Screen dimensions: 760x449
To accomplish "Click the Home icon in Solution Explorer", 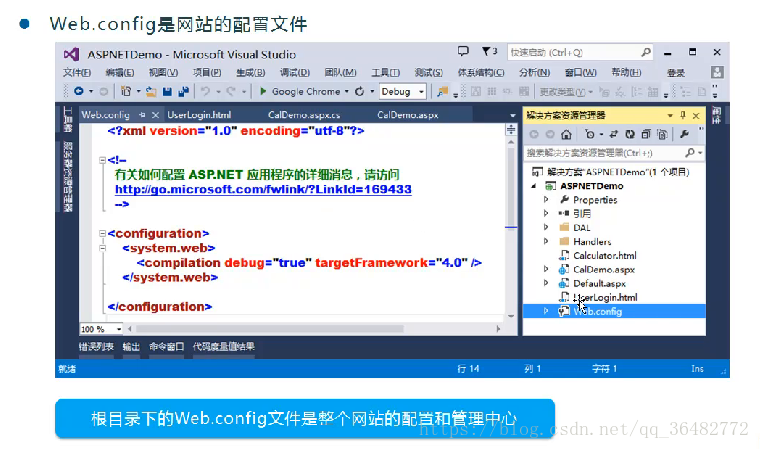I will point(566,134).
